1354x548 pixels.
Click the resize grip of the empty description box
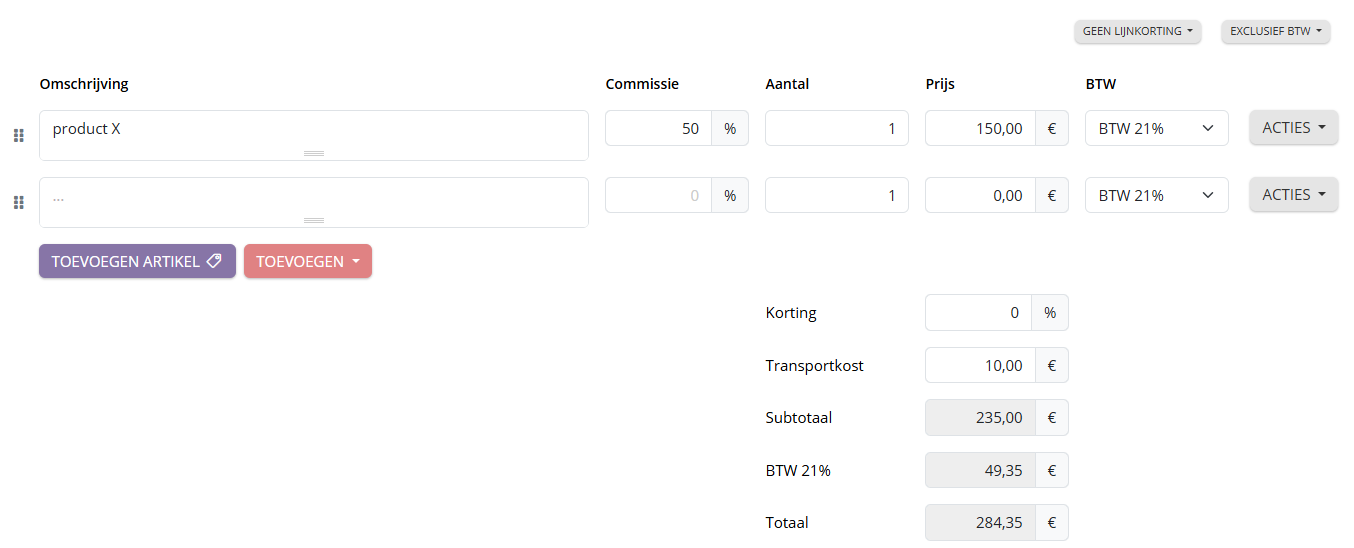pos(314,220)
